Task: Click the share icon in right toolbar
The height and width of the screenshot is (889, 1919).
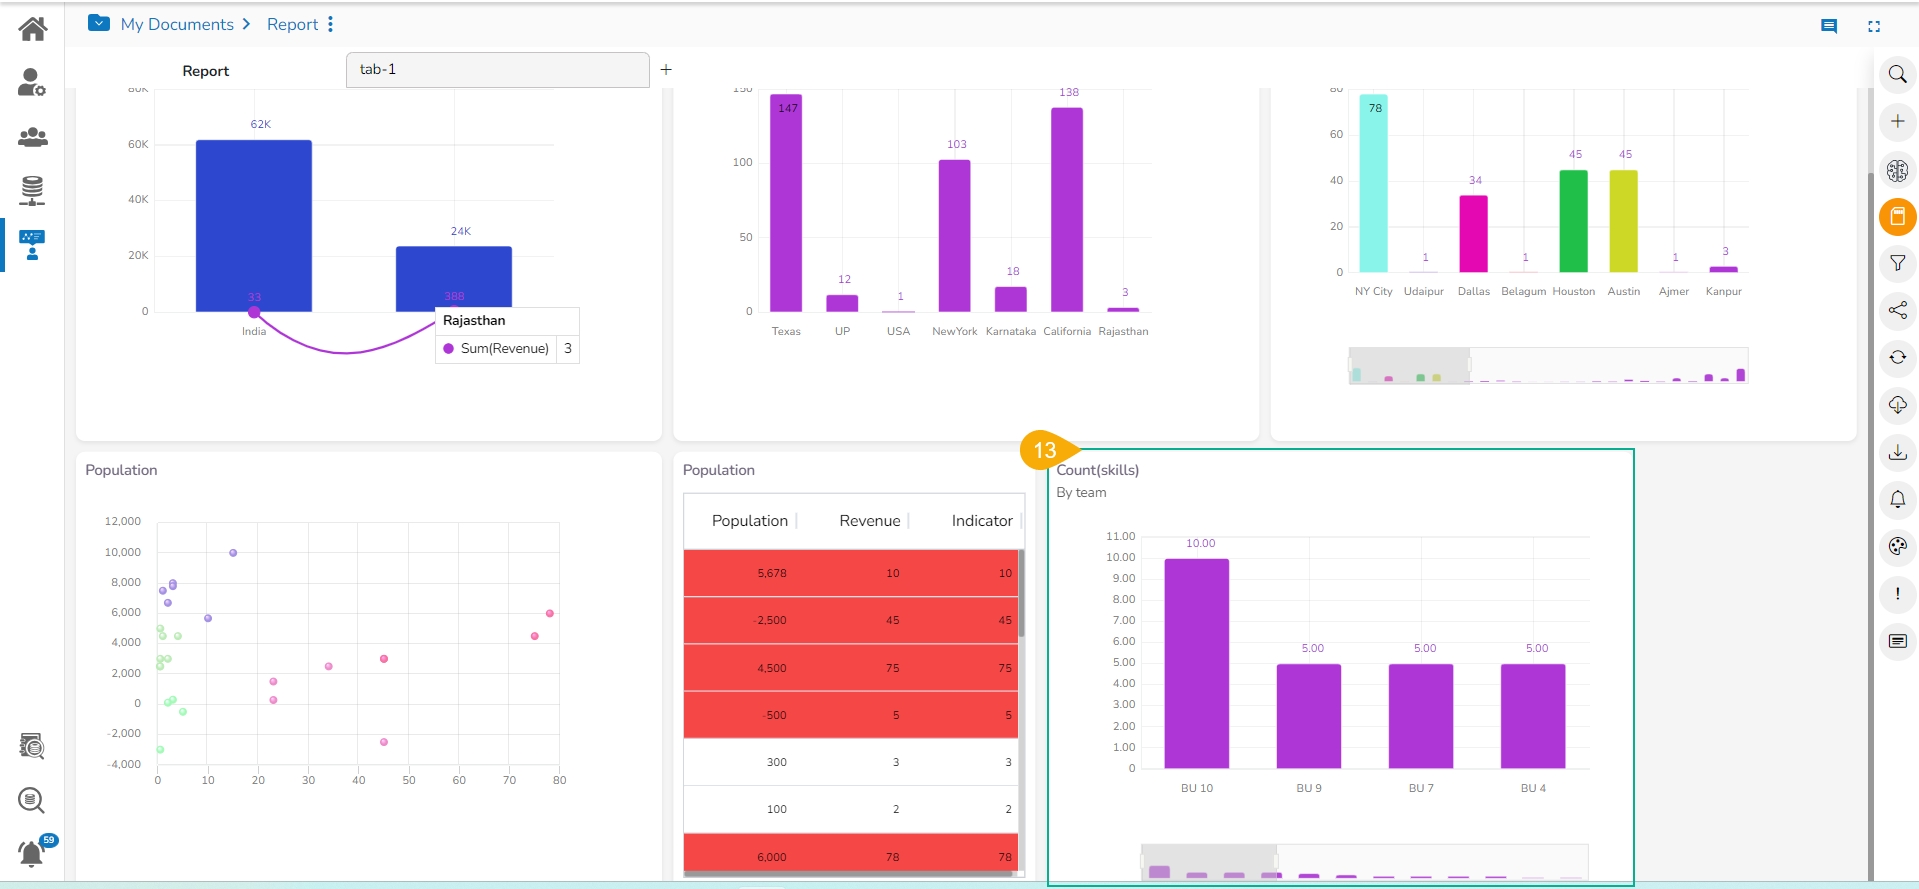Action: (x=1897, y=310)
